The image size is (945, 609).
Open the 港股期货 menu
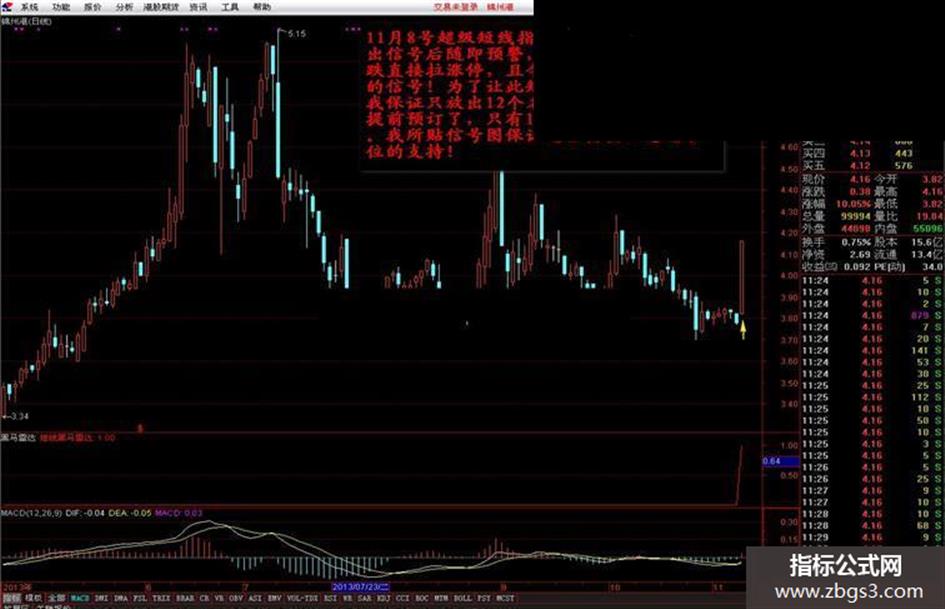[161, 7]
